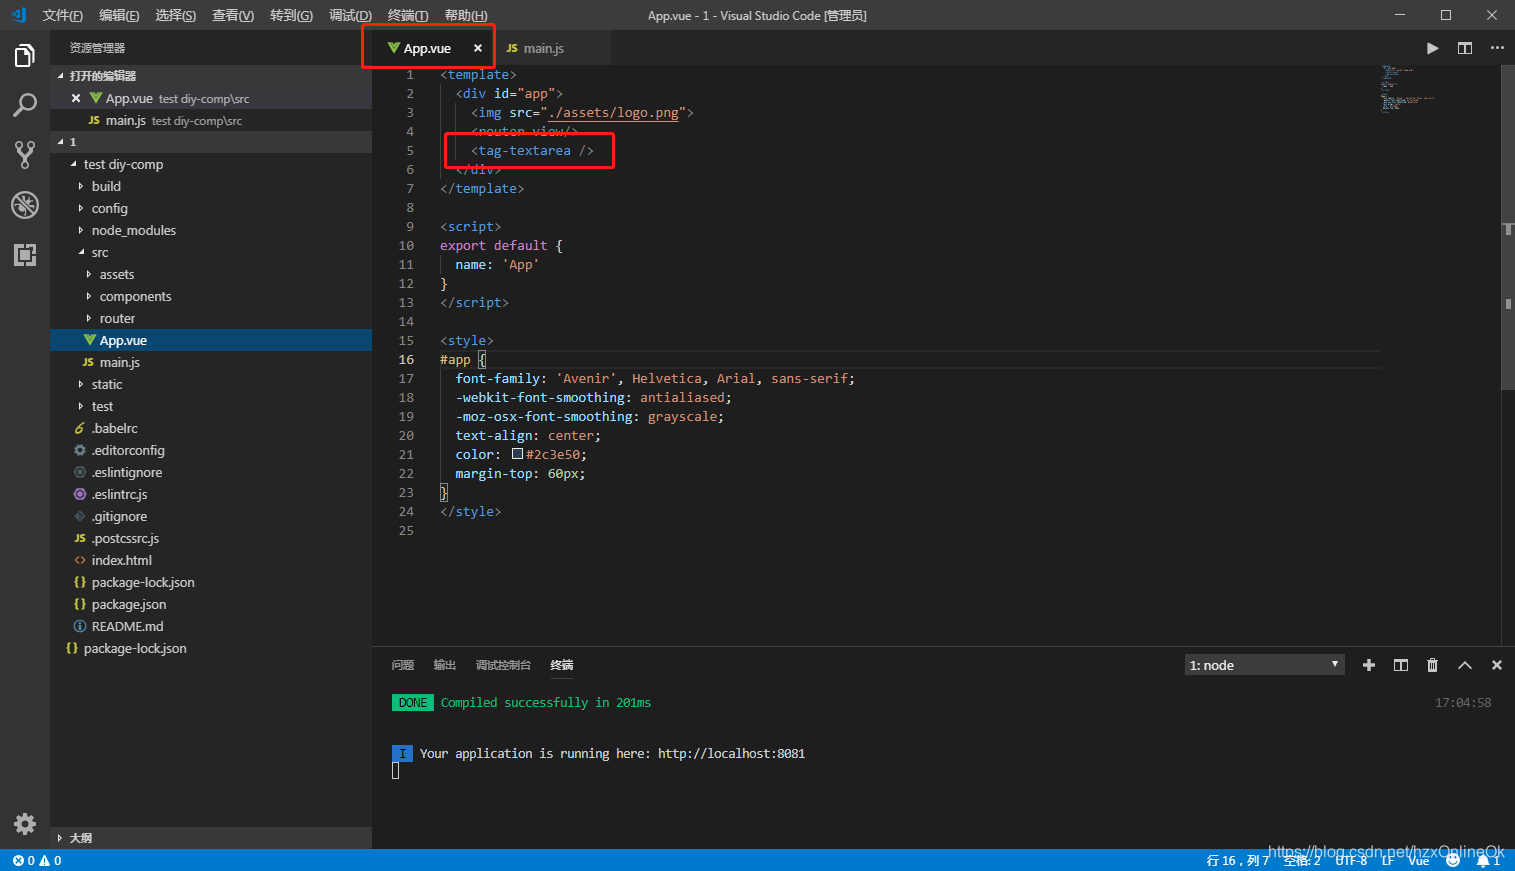Open the Search view in activity bar
This screenshot has width=1515, height=871.
[x=25, y=104]
